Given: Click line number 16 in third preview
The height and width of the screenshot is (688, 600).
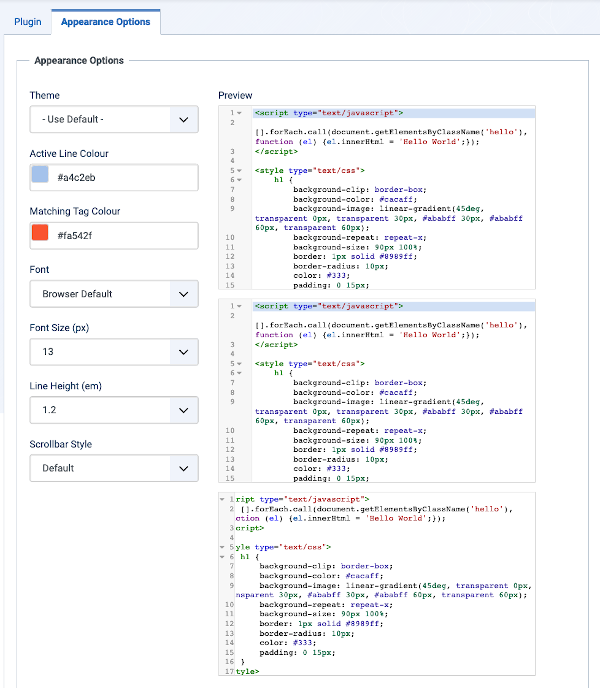Looking at the screenshot, I should pos(230,662).
